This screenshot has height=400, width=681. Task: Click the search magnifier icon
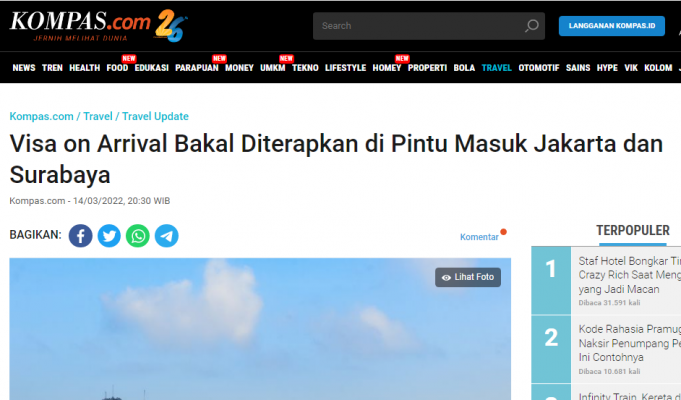(532, 26)
